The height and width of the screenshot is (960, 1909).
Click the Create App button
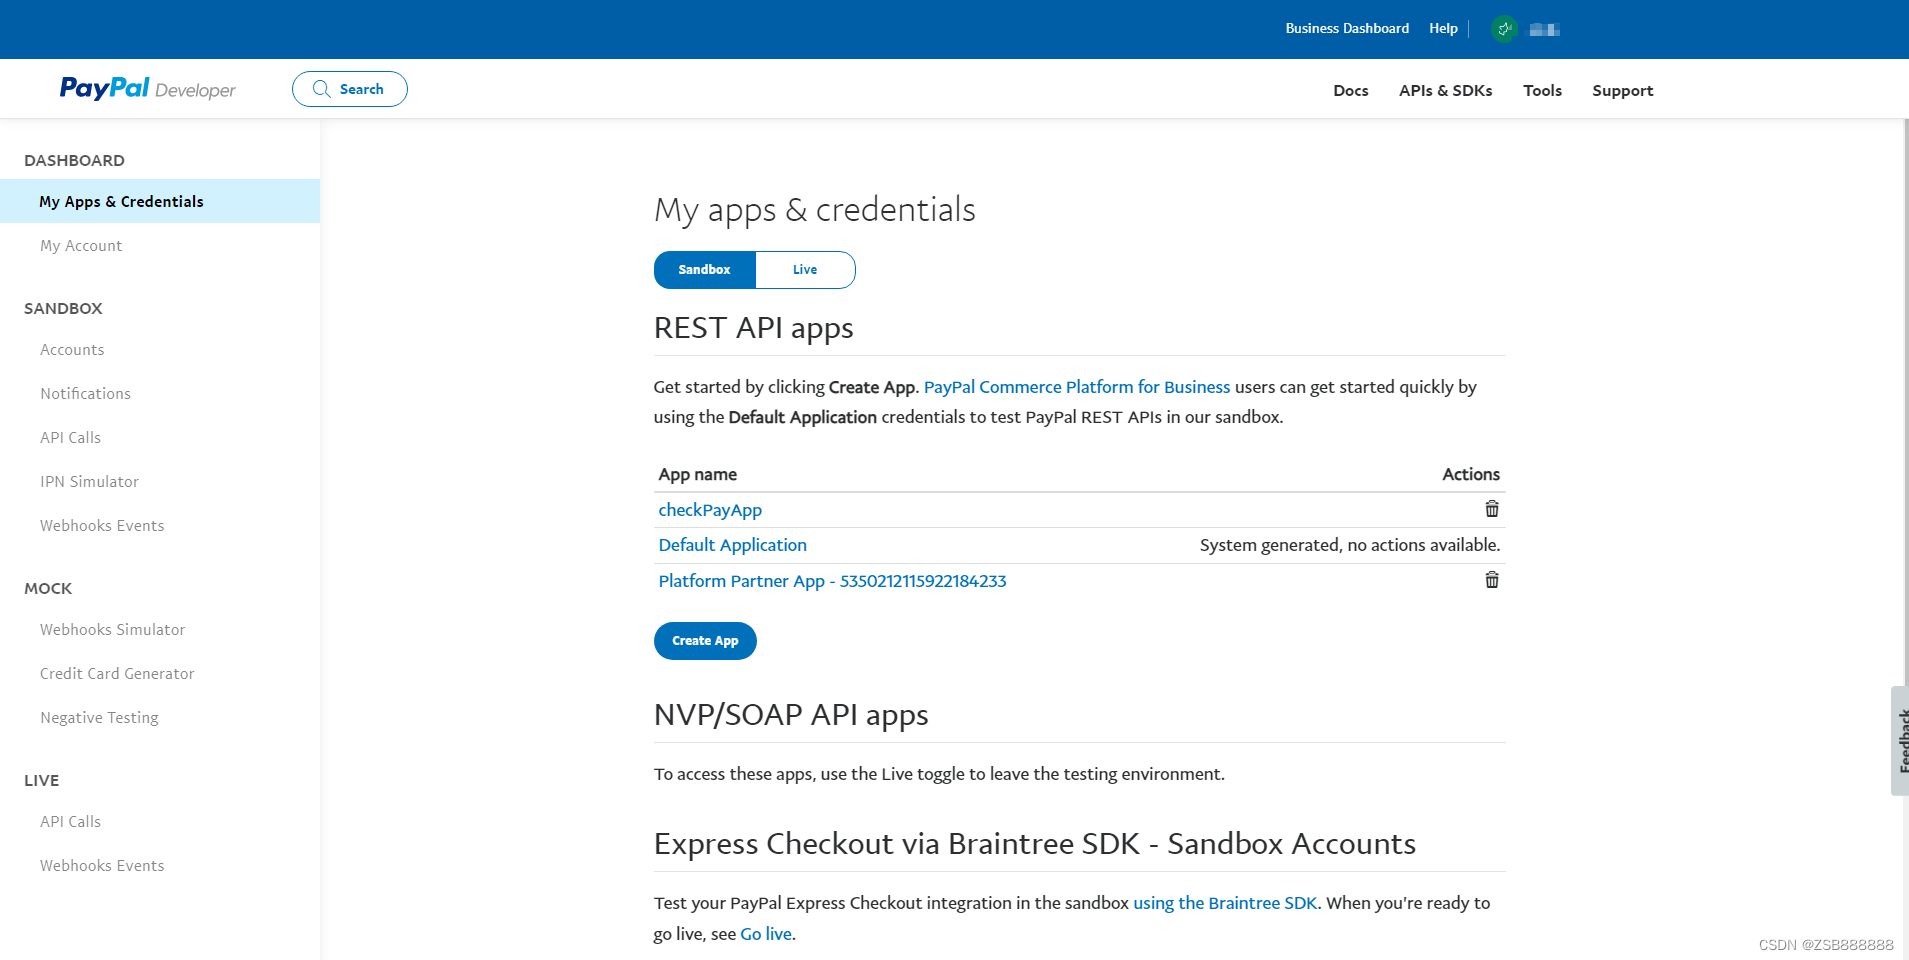[x=705, y=641]
